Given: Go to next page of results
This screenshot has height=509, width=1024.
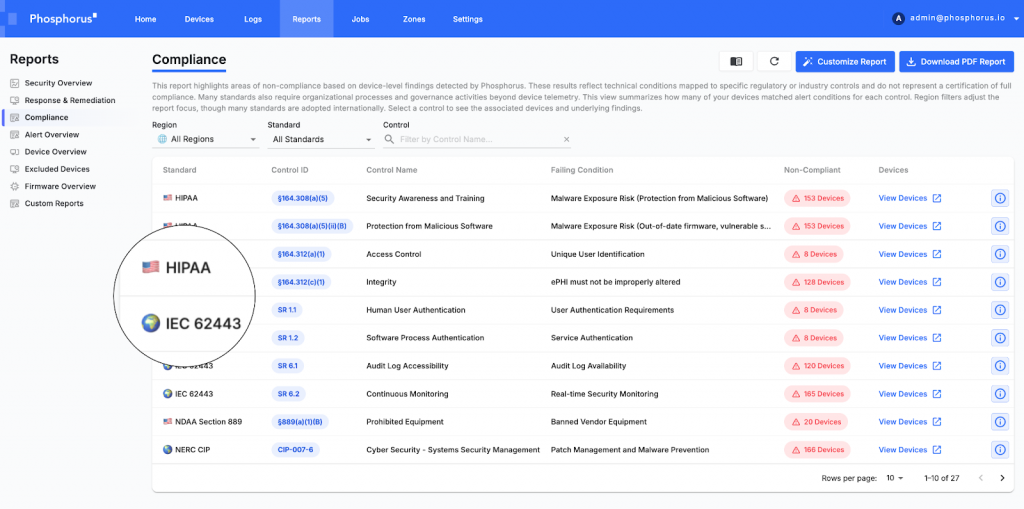Looking at the screenshot, I should pos(1002,478).
